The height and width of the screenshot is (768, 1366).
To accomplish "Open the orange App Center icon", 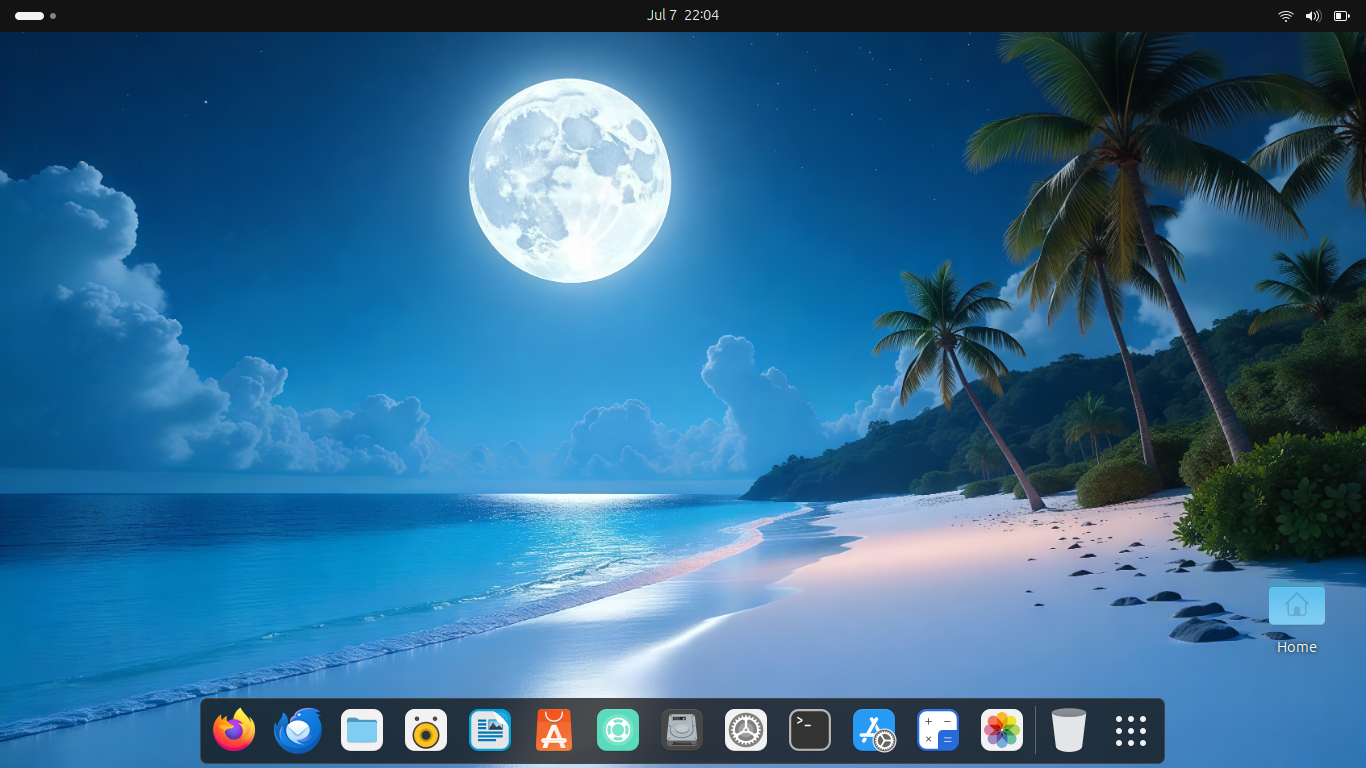I will coord(554,730).
